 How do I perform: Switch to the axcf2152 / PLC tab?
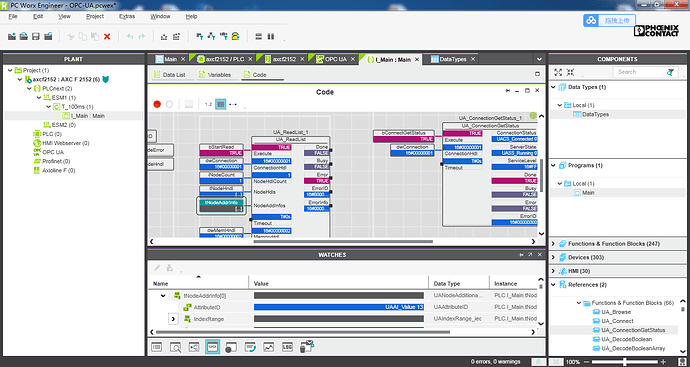[225, 59]
